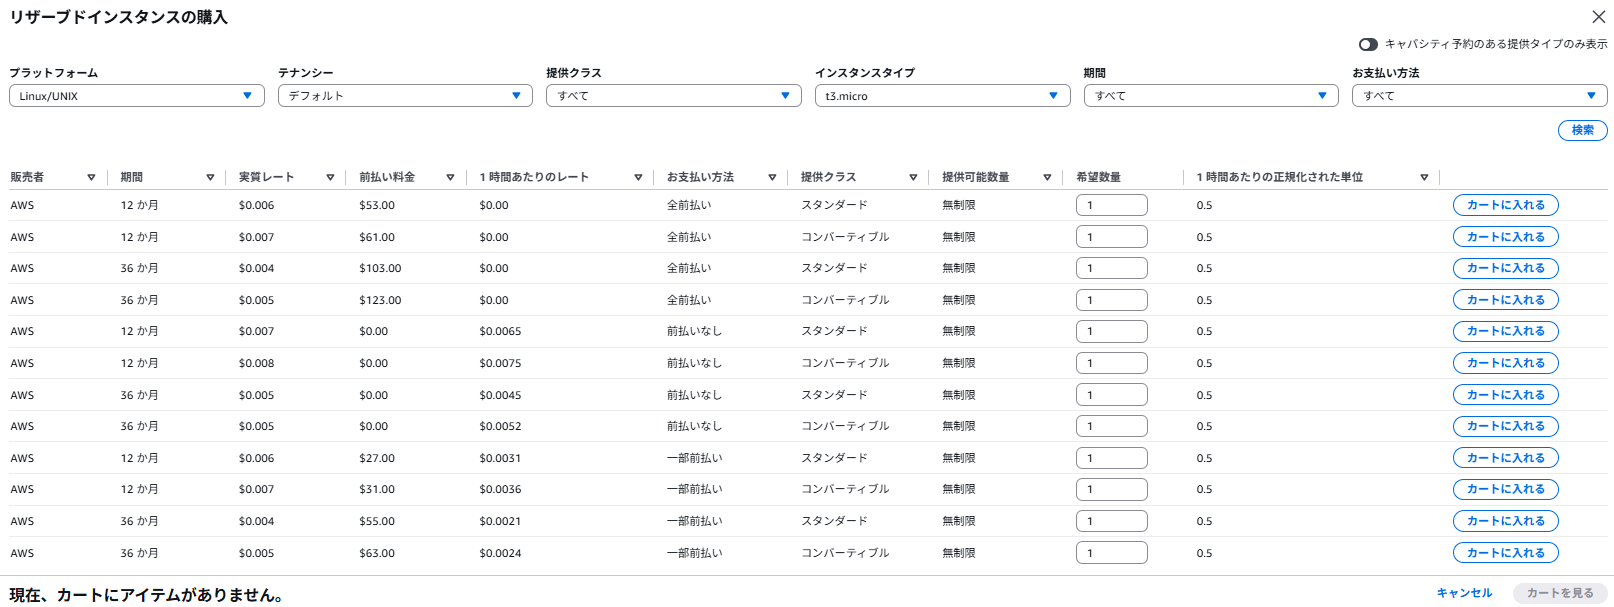Click the 検索 search button
Screen dimensions: 1614x607
(1582, 130)
